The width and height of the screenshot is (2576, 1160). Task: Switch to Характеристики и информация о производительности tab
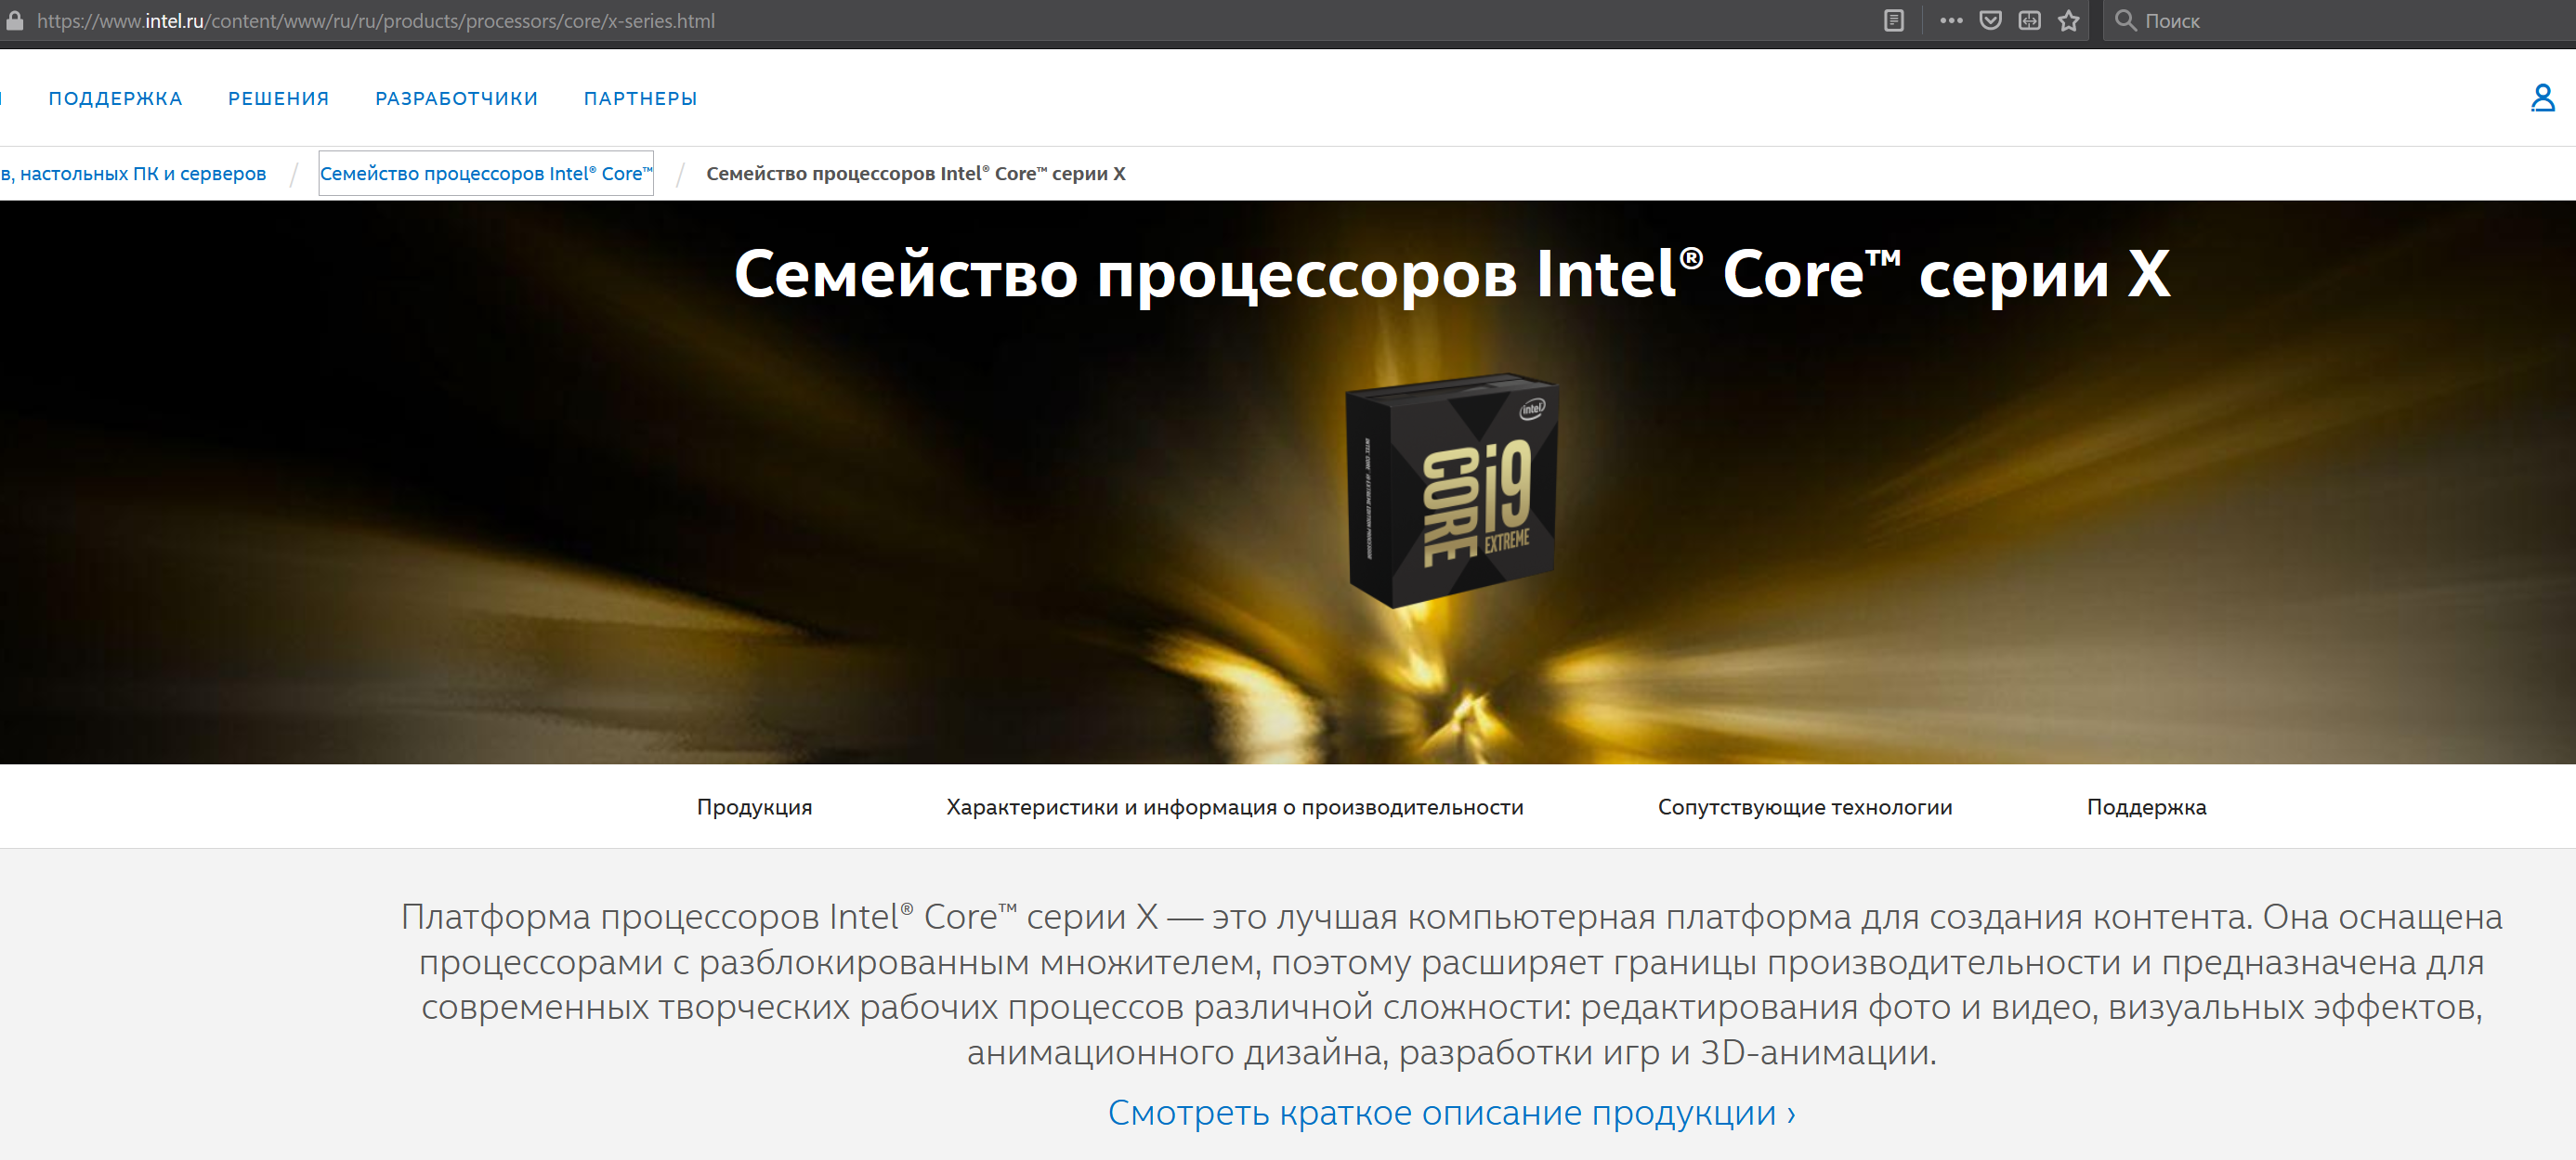[x=1235, y=807]
